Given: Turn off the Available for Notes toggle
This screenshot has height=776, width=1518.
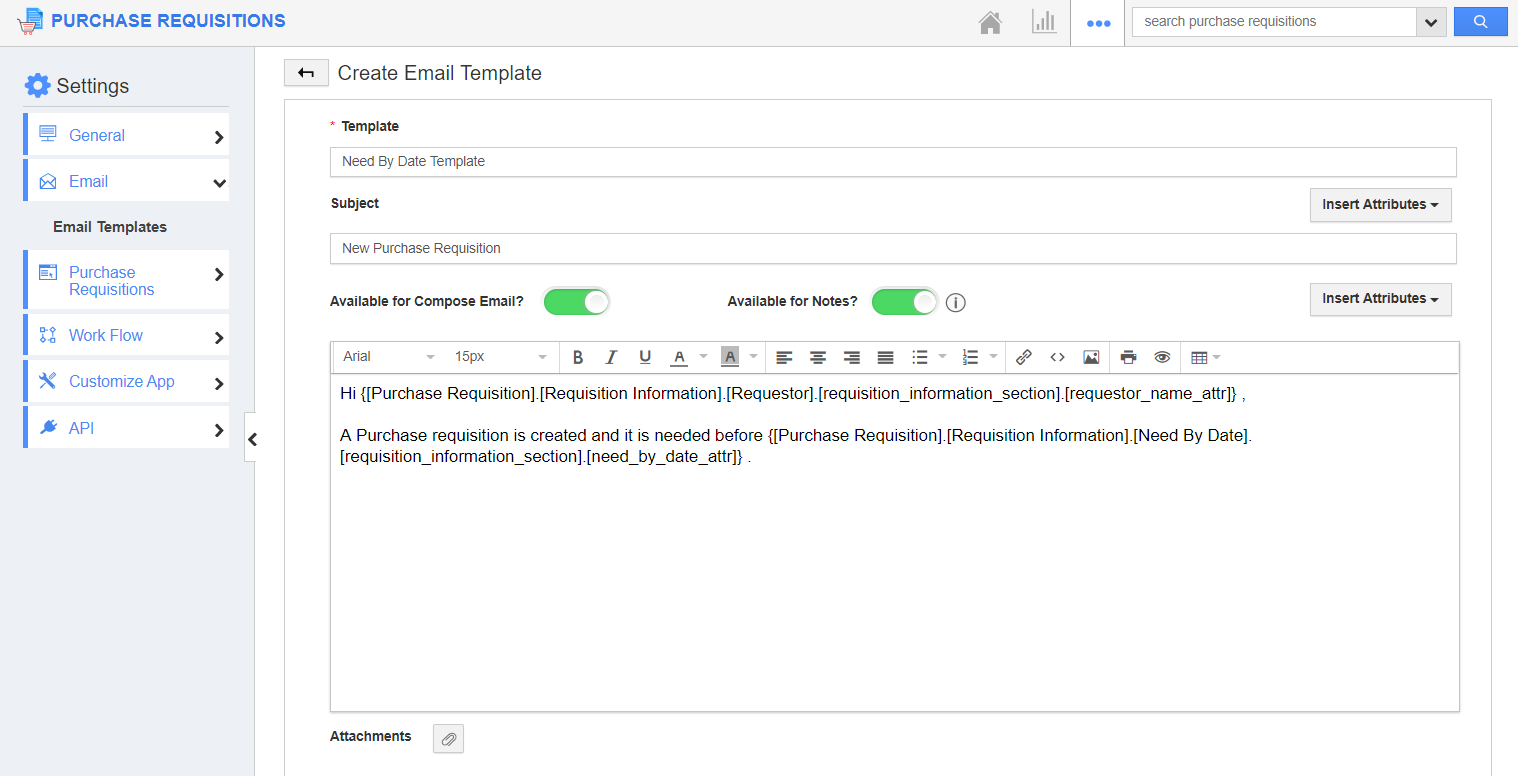Looking at the screenshot, I should pyautogui.click(x=904, y=301).
